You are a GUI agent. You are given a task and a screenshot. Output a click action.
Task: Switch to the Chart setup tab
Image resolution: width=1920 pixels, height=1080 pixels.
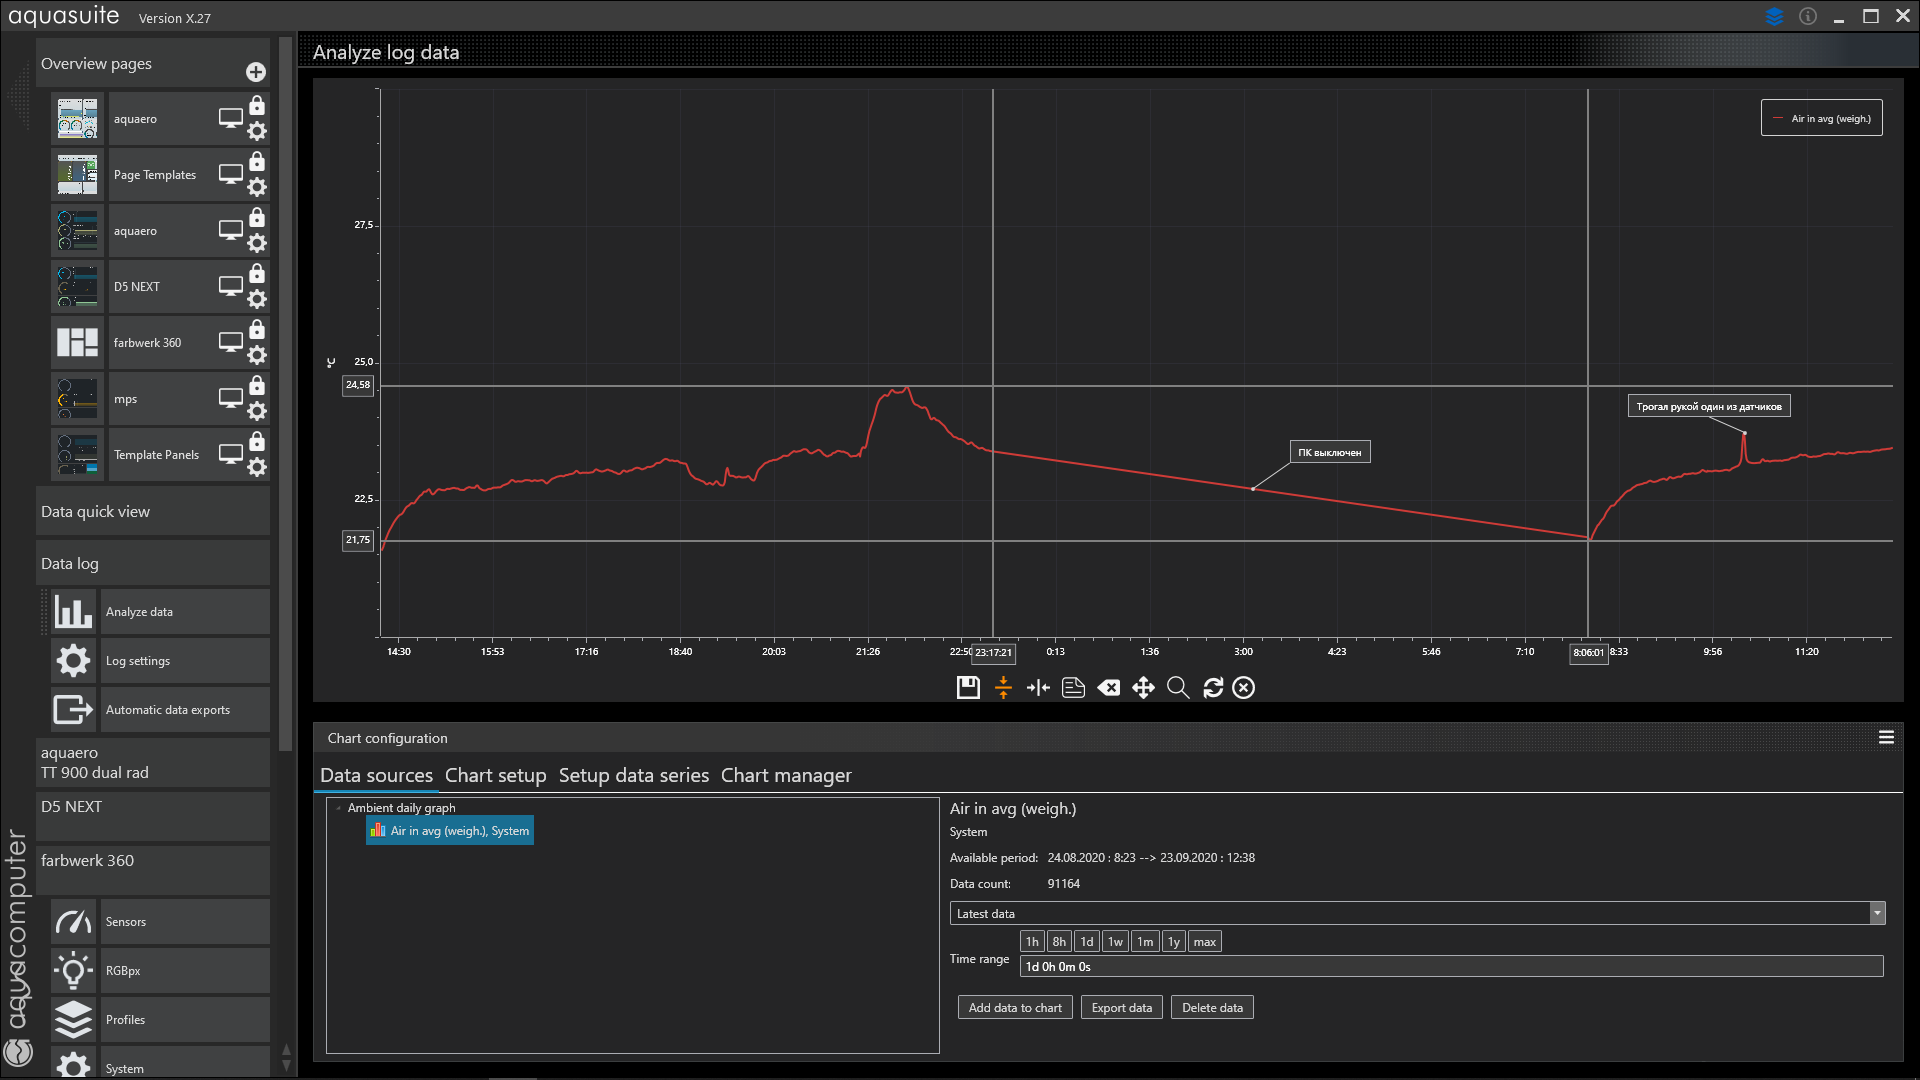coord(495,776)
